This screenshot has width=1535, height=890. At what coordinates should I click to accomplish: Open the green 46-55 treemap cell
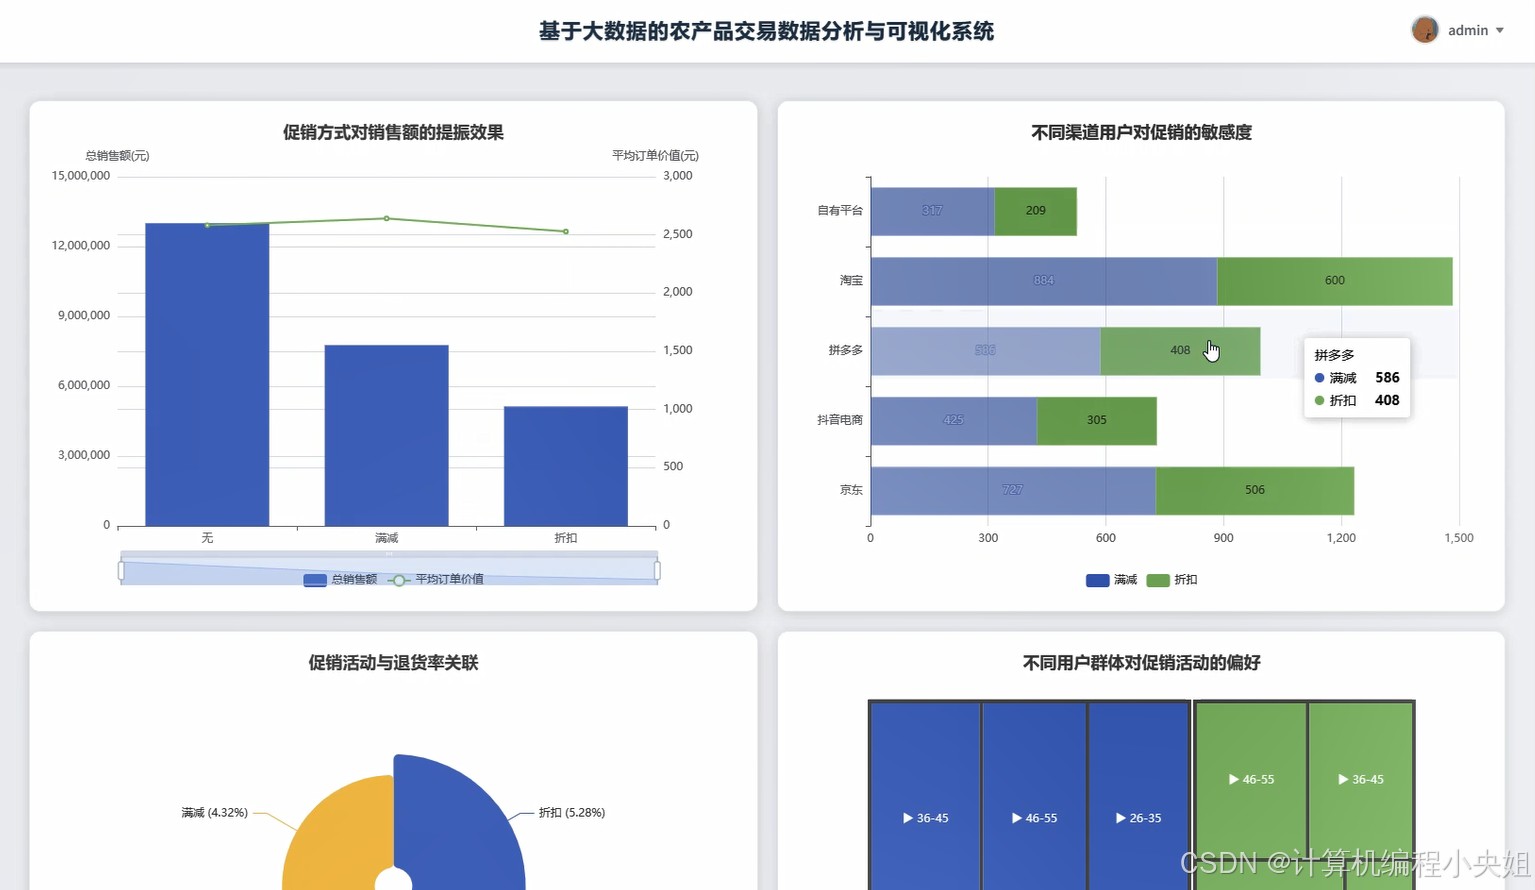tap(1251, 779)
